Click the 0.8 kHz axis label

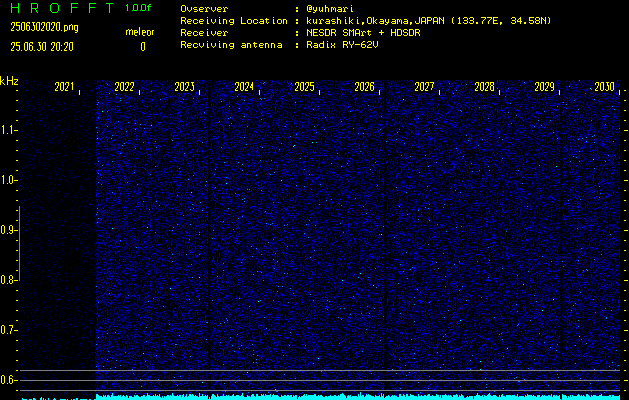(x=7, y=280)
